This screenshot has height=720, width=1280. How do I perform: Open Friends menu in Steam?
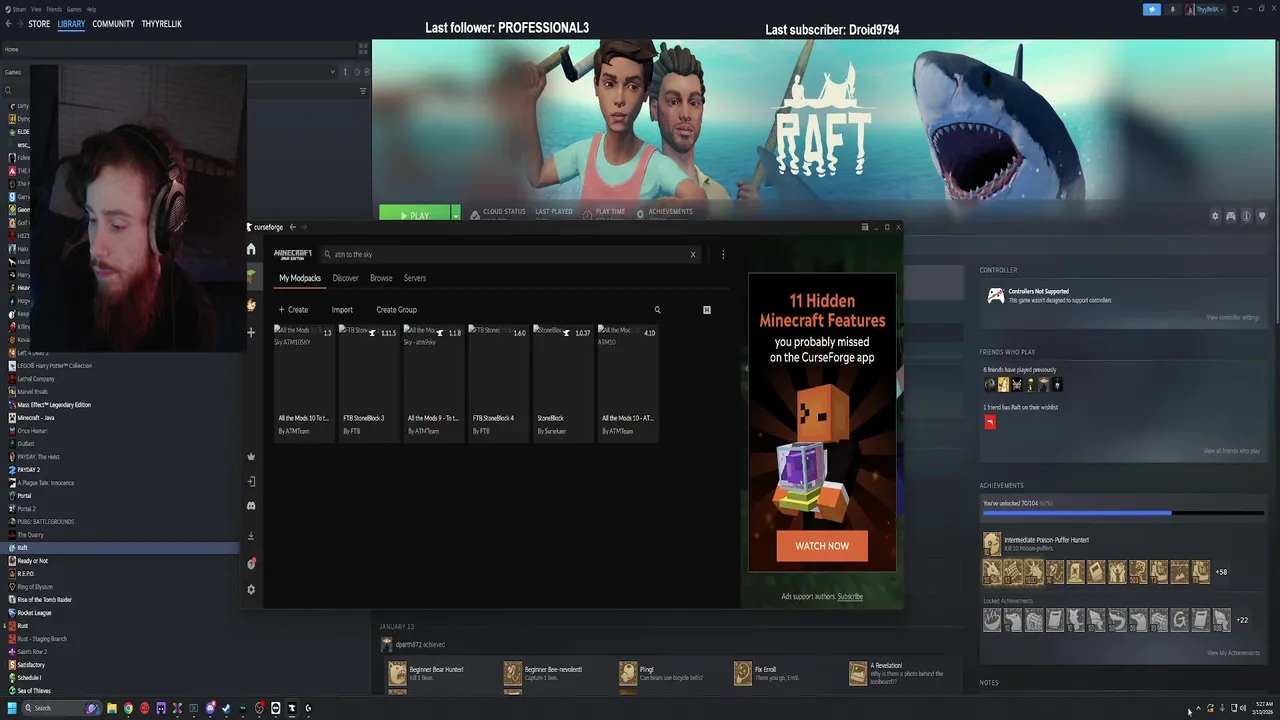(x=54, y=9)
